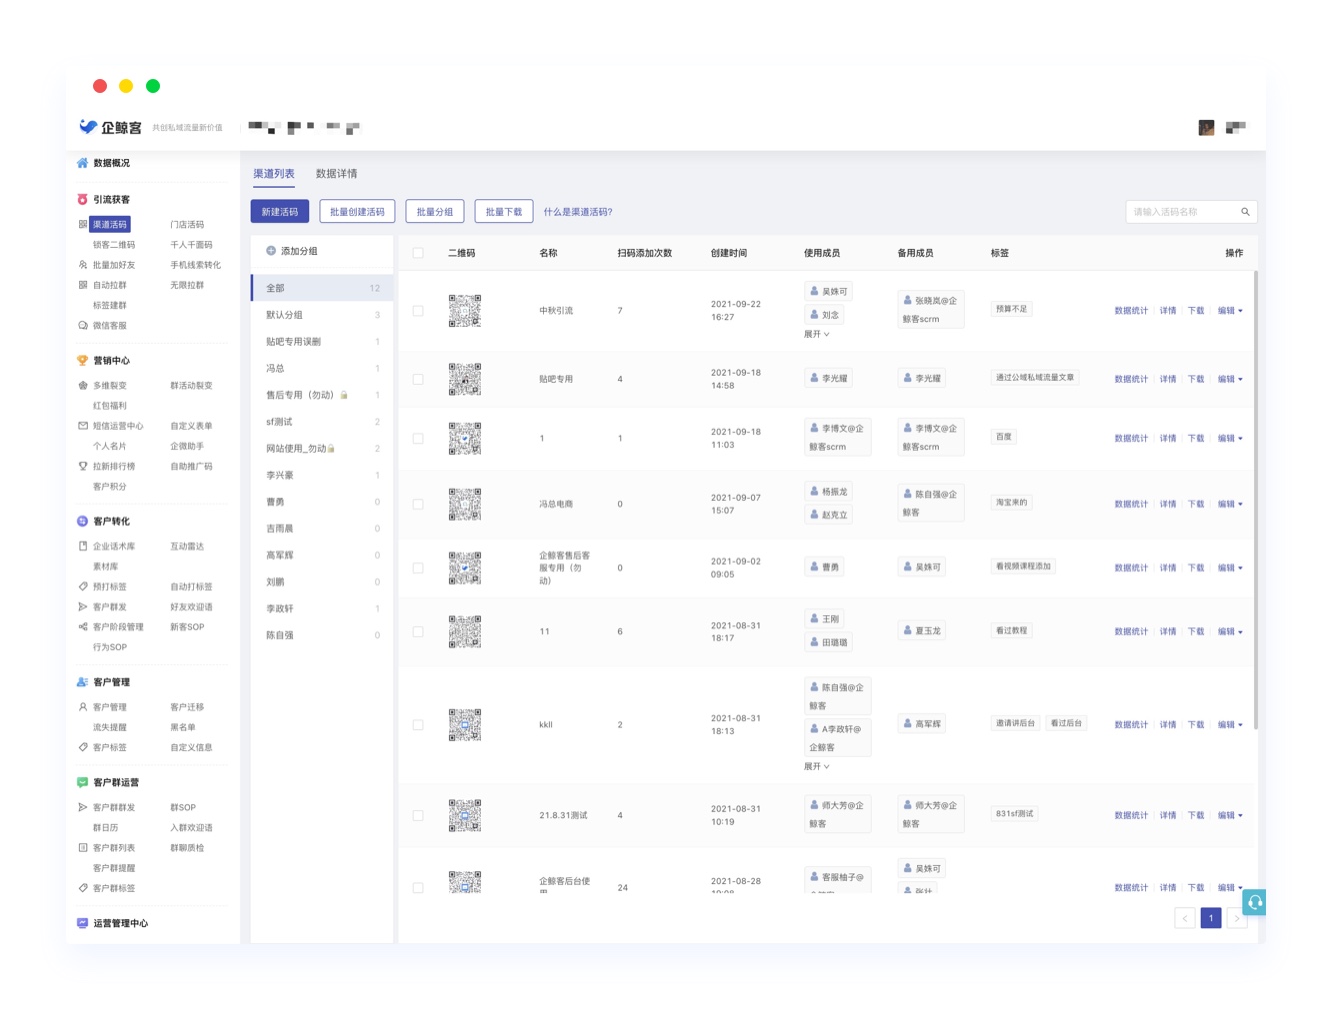Click the 客户群运营 chat icon

82,782
